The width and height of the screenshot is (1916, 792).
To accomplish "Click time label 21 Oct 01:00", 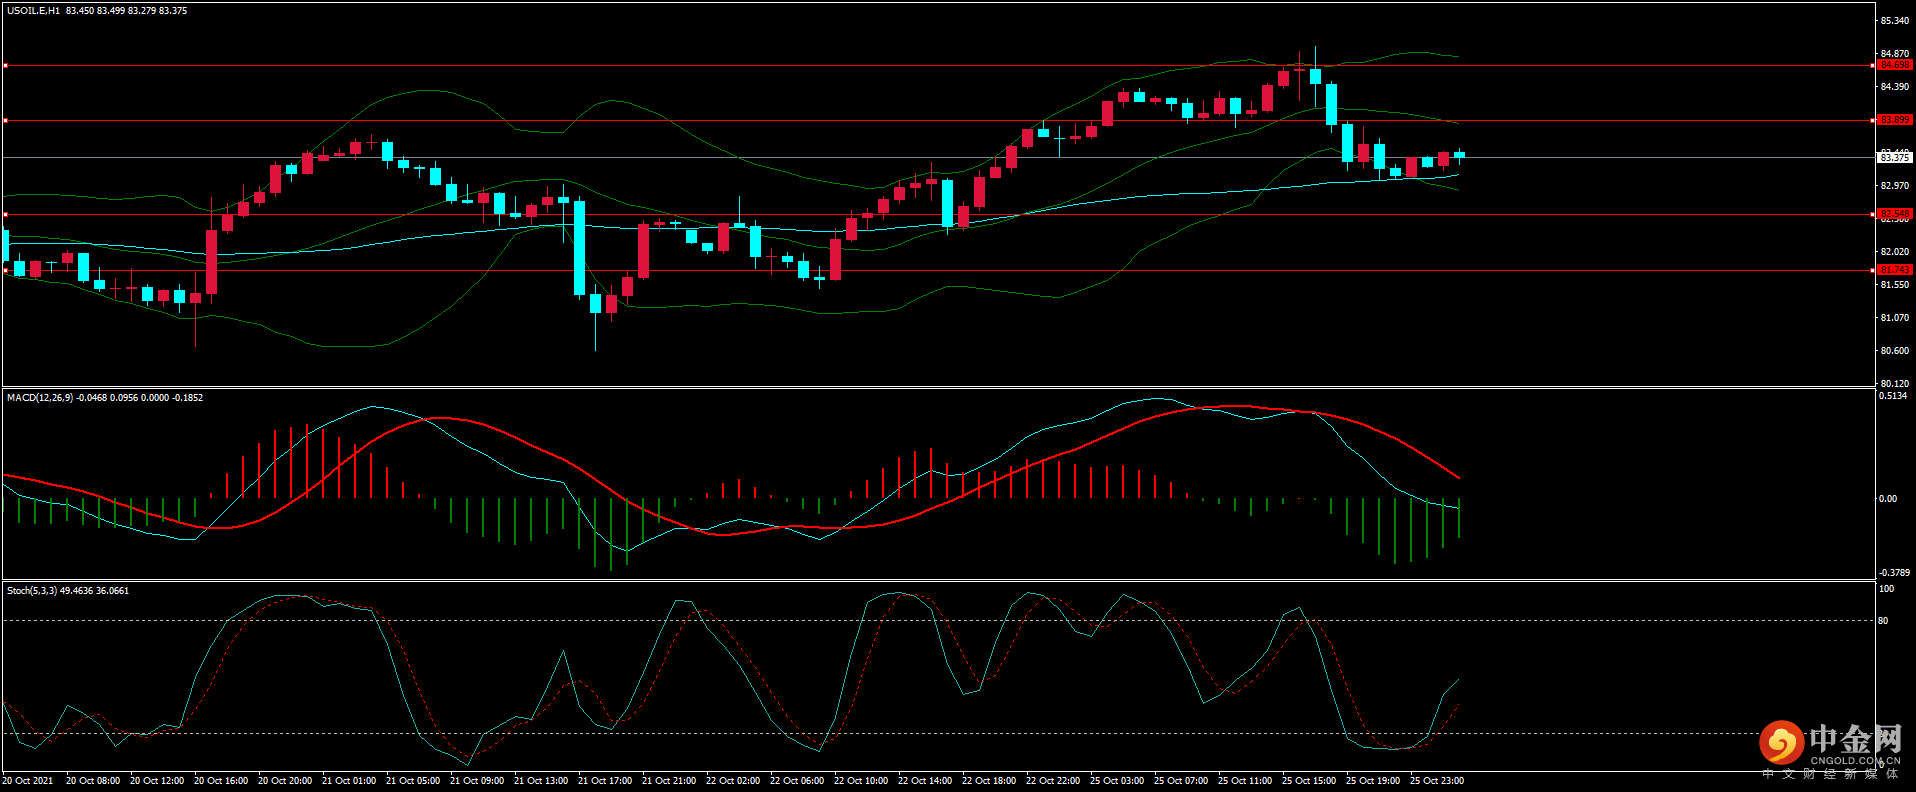I will 349,781.
